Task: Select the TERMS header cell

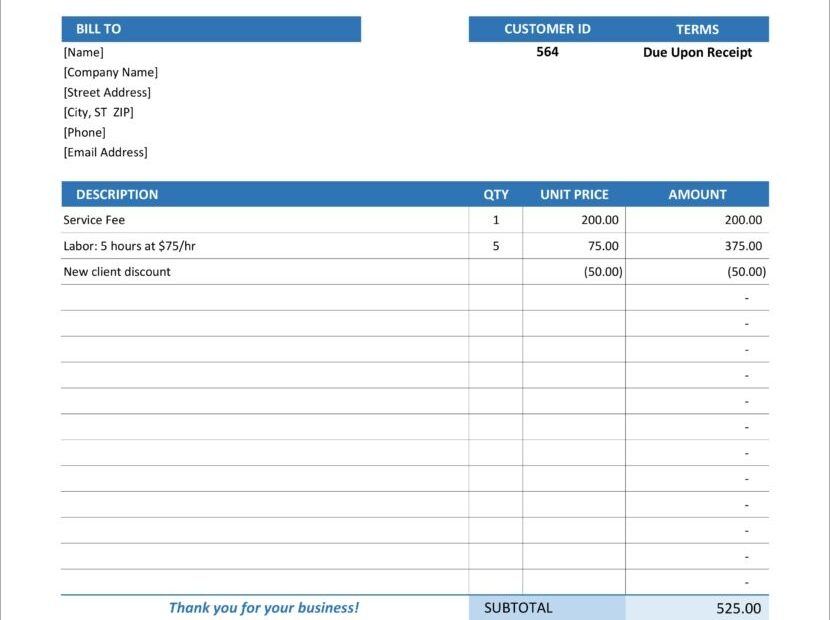Action: tap(696, 29)
